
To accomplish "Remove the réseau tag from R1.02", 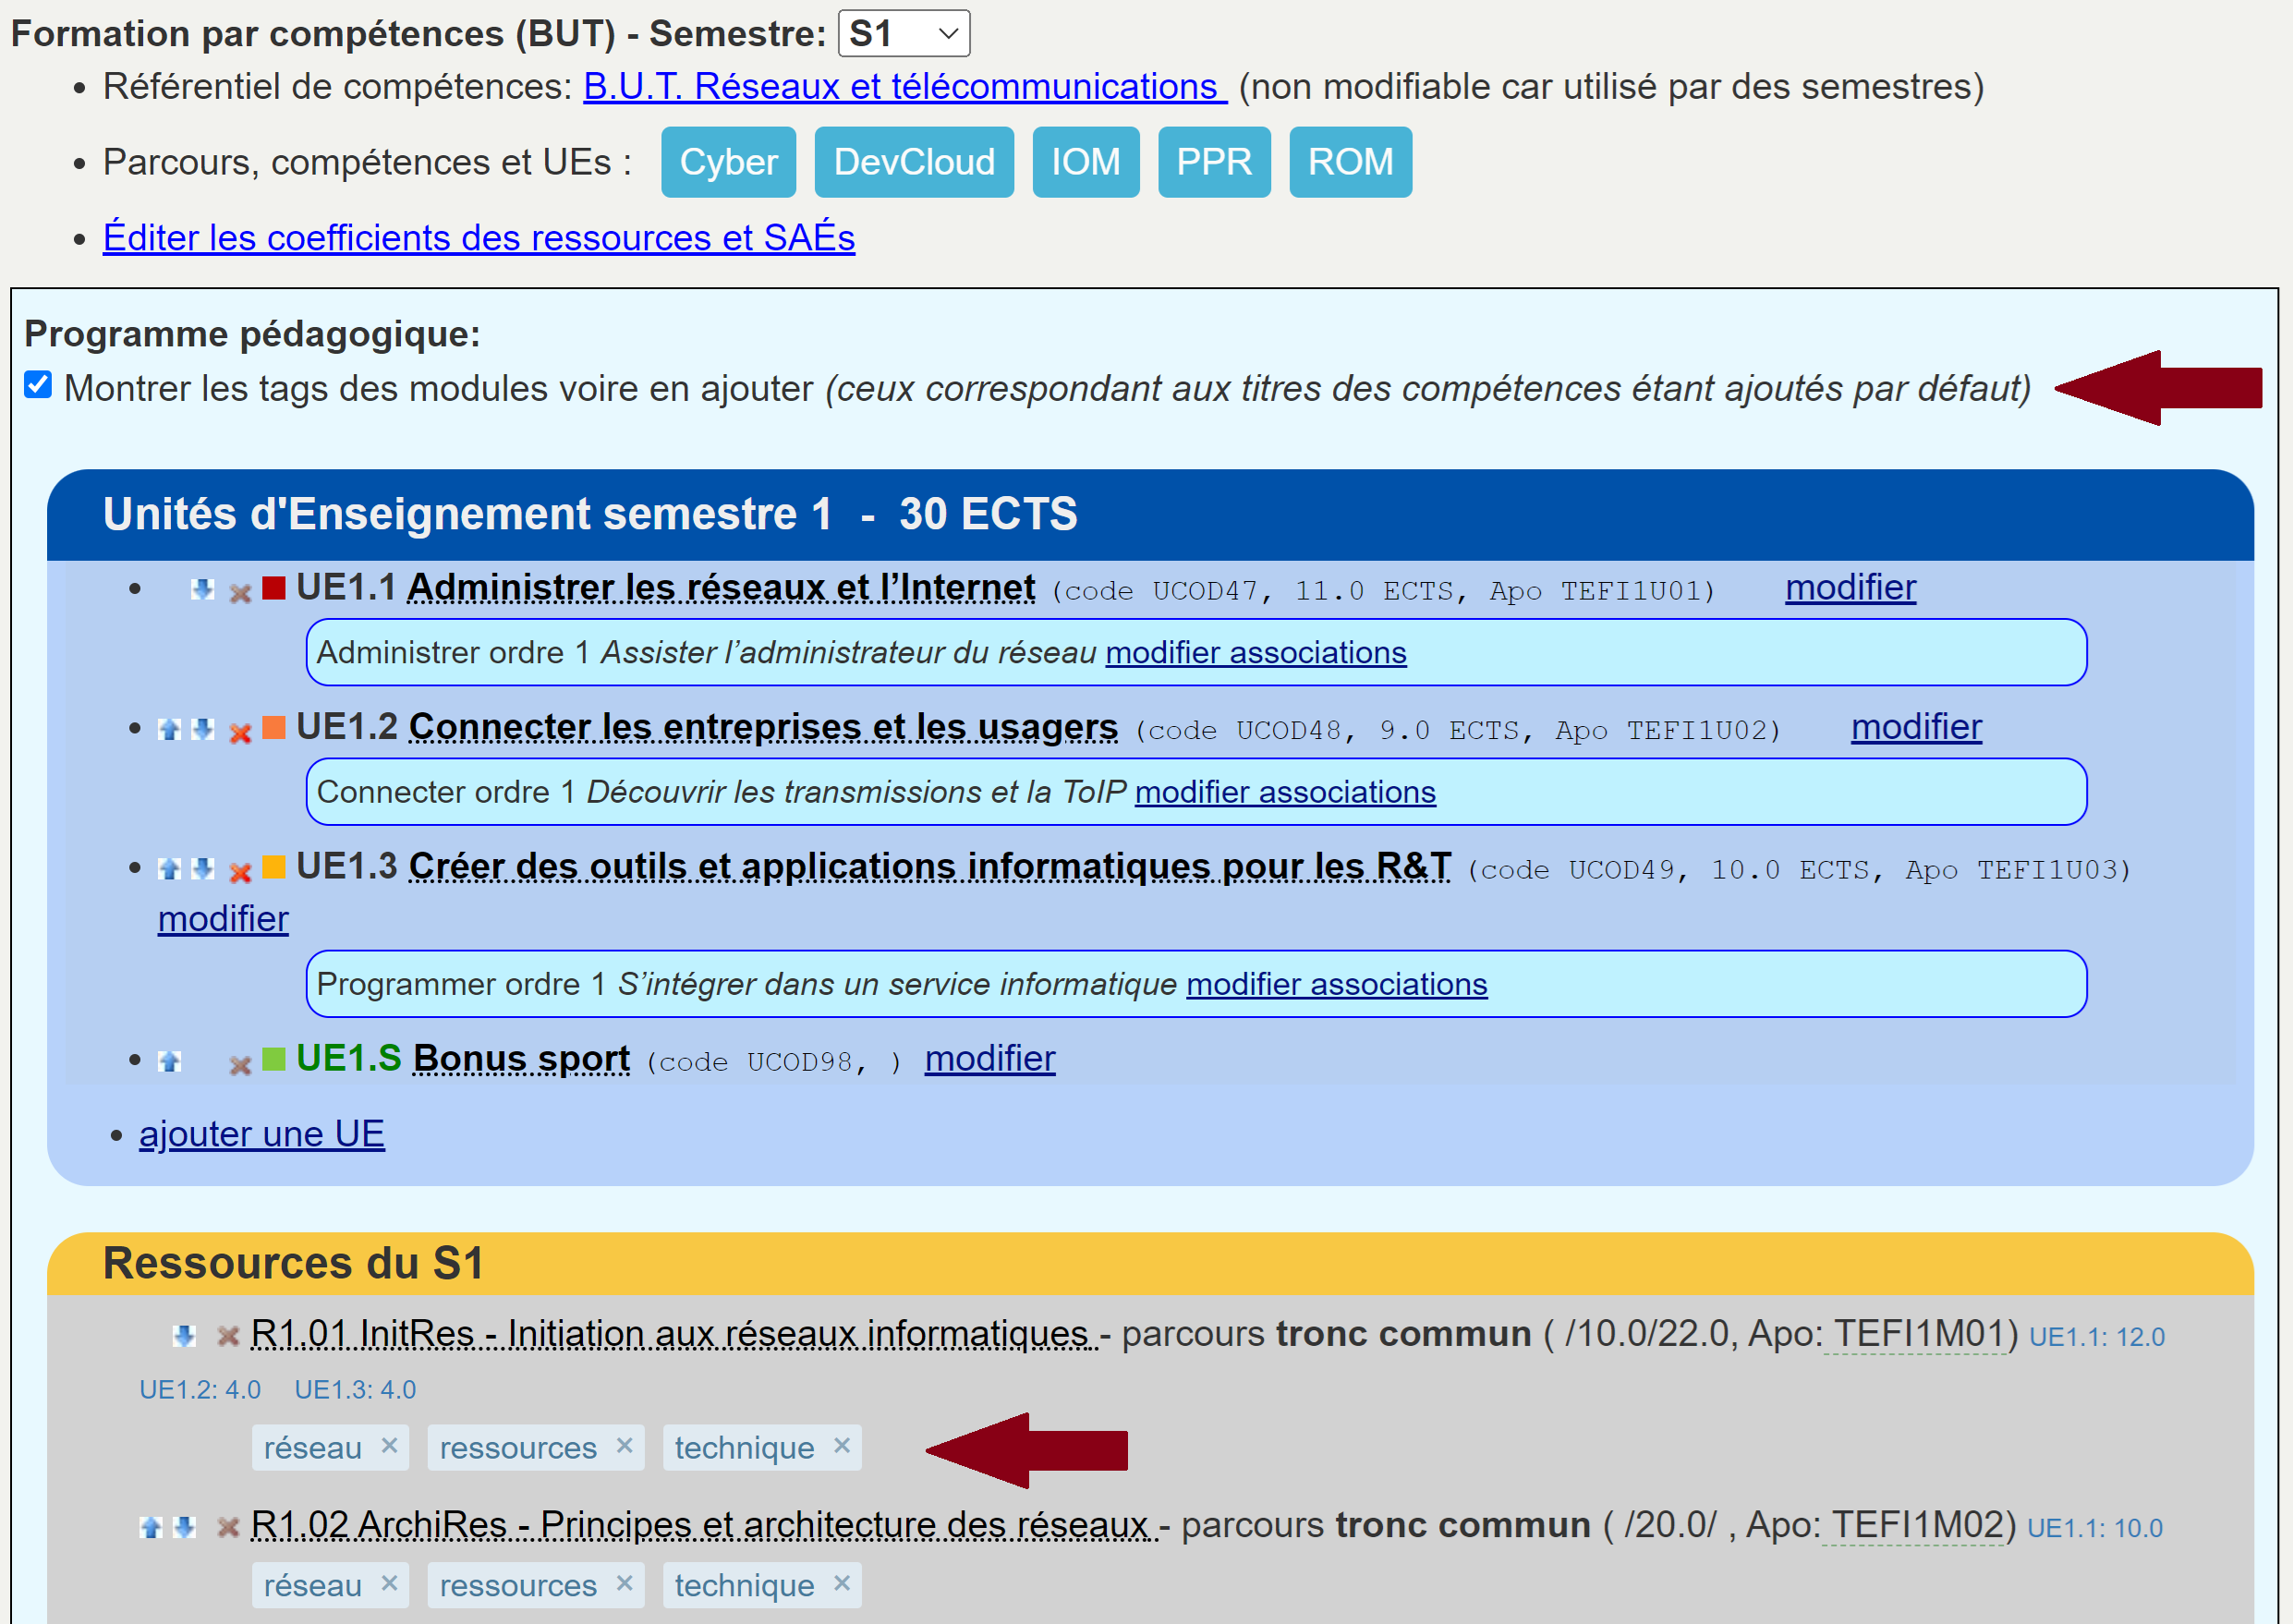I will click(389, 1583).
